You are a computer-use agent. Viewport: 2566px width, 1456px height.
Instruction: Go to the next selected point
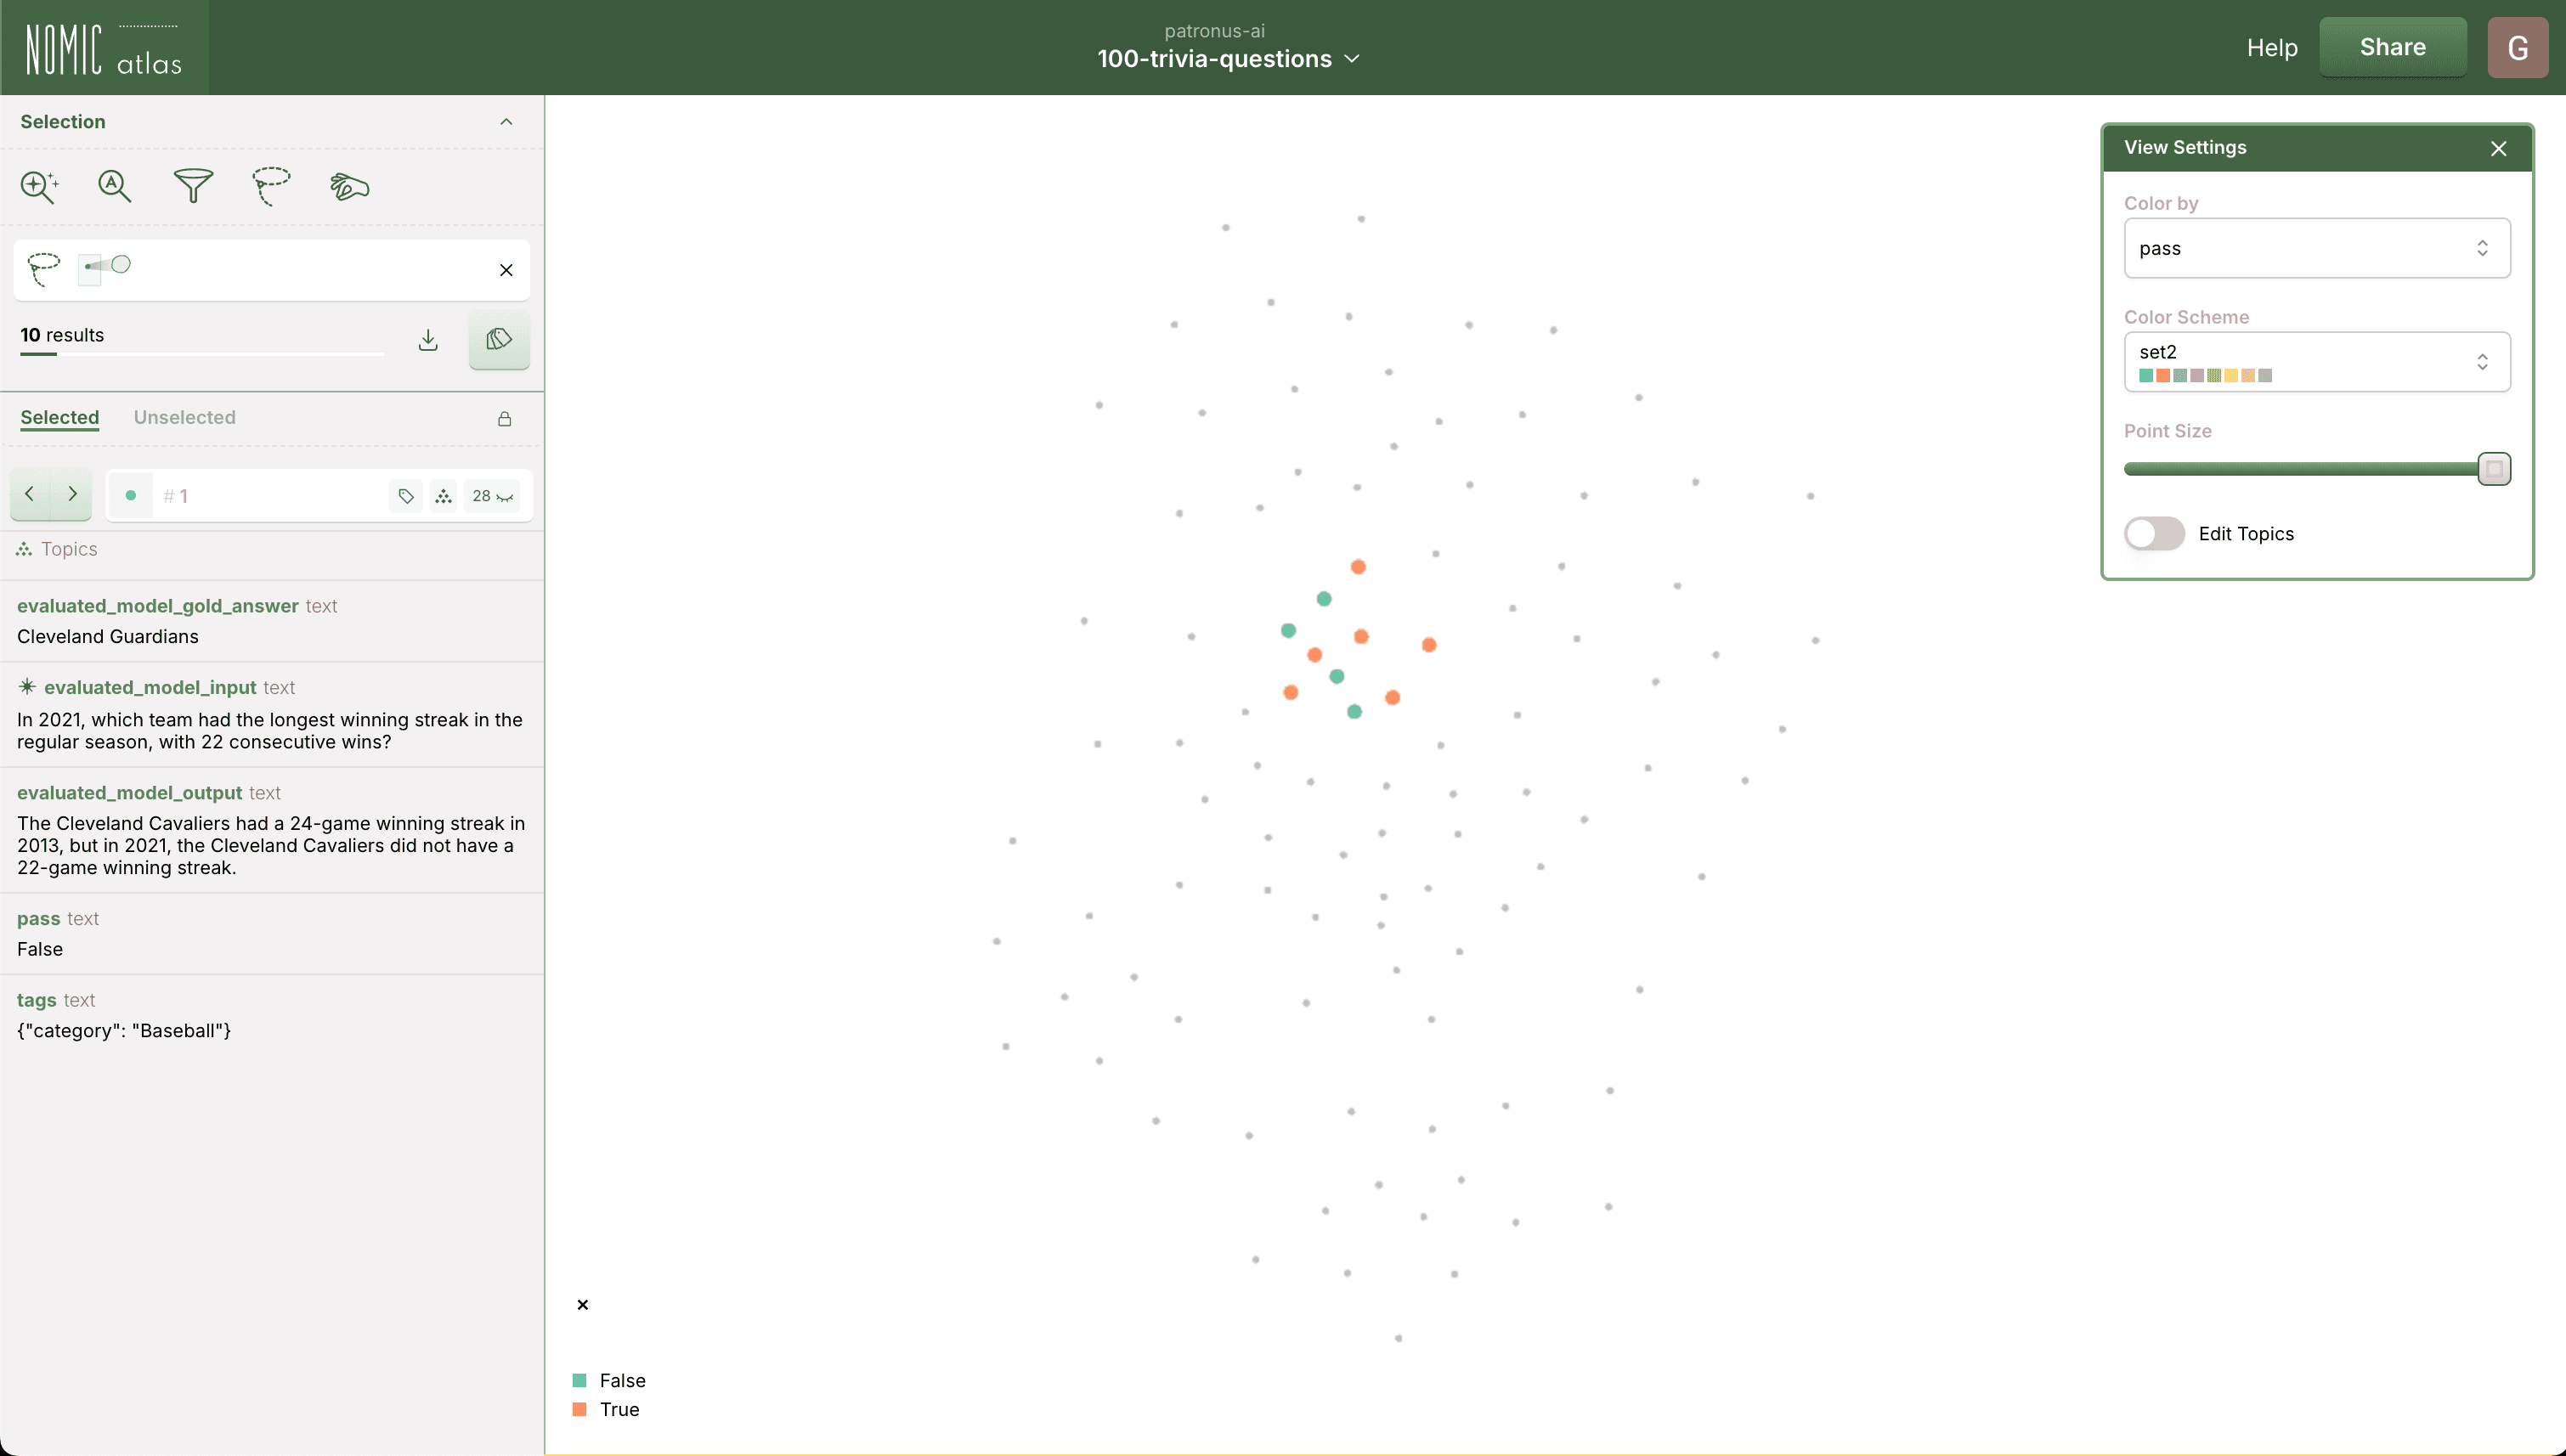pos(72,494)
